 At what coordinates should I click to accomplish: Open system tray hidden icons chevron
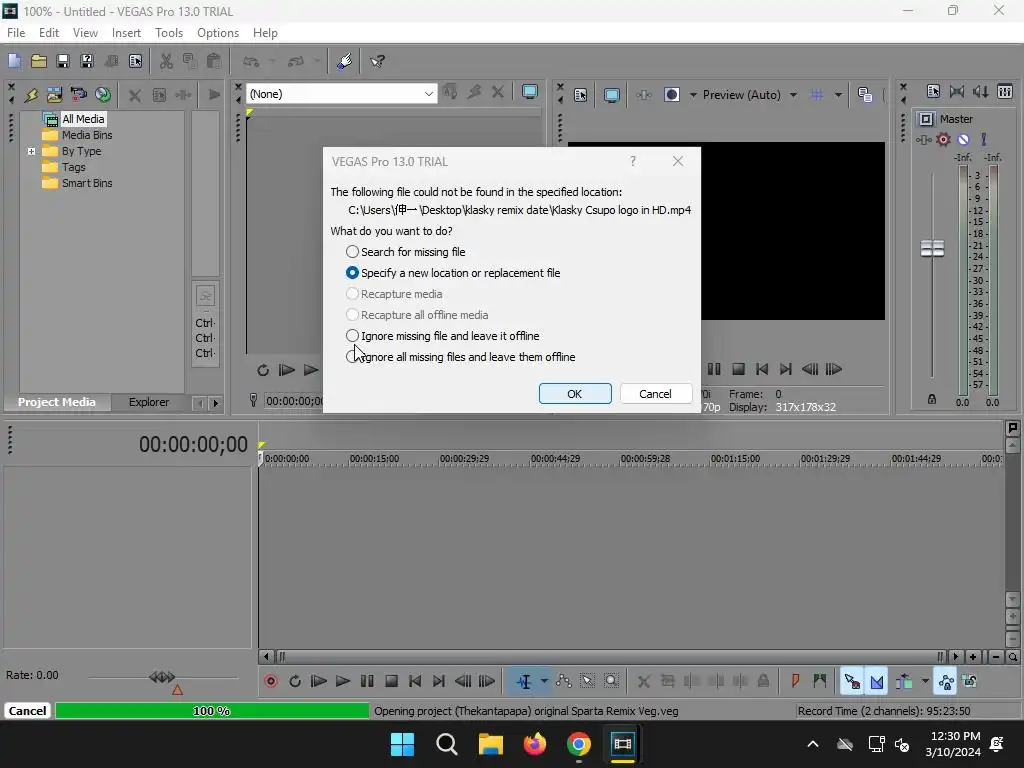[x=813, y=744]
